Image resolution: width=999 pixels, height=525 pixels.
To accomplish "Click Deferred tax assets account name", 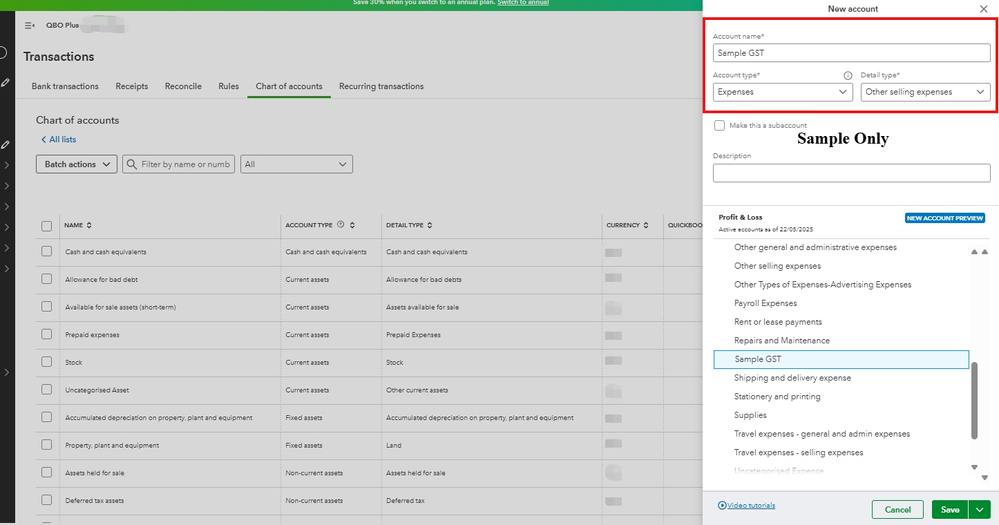I will [x=94, y=501].
